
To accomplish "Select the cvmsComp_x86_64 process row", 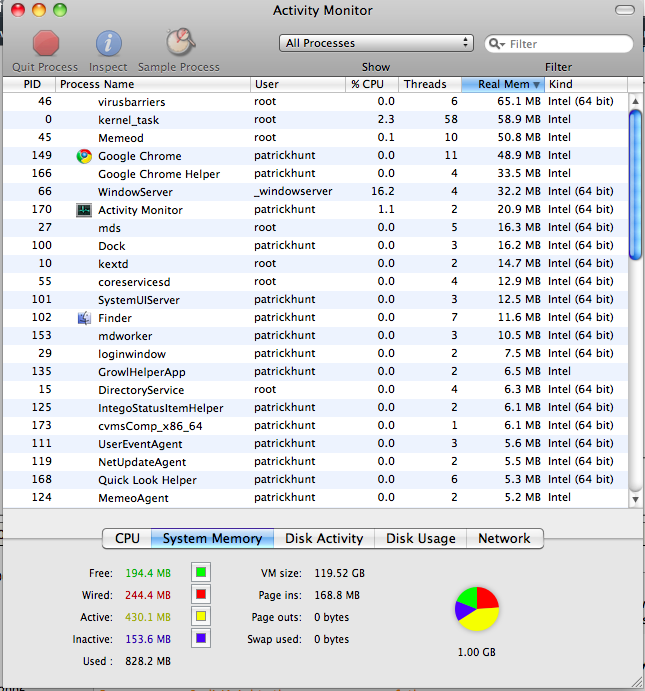I will 315,426.
